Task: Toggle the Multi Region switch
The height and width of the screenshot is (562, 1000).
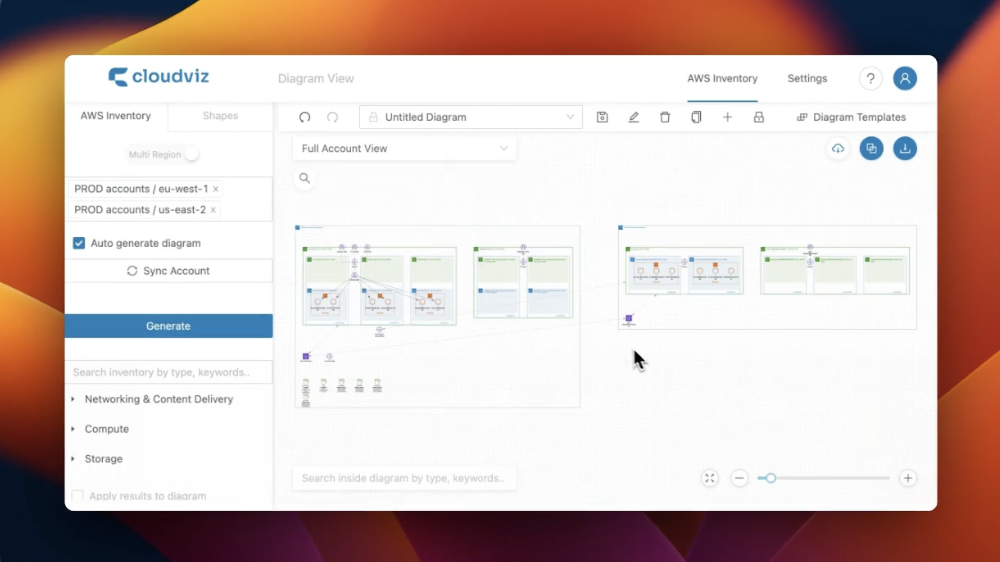Action: pyautogui.click(x=191, y=154)
